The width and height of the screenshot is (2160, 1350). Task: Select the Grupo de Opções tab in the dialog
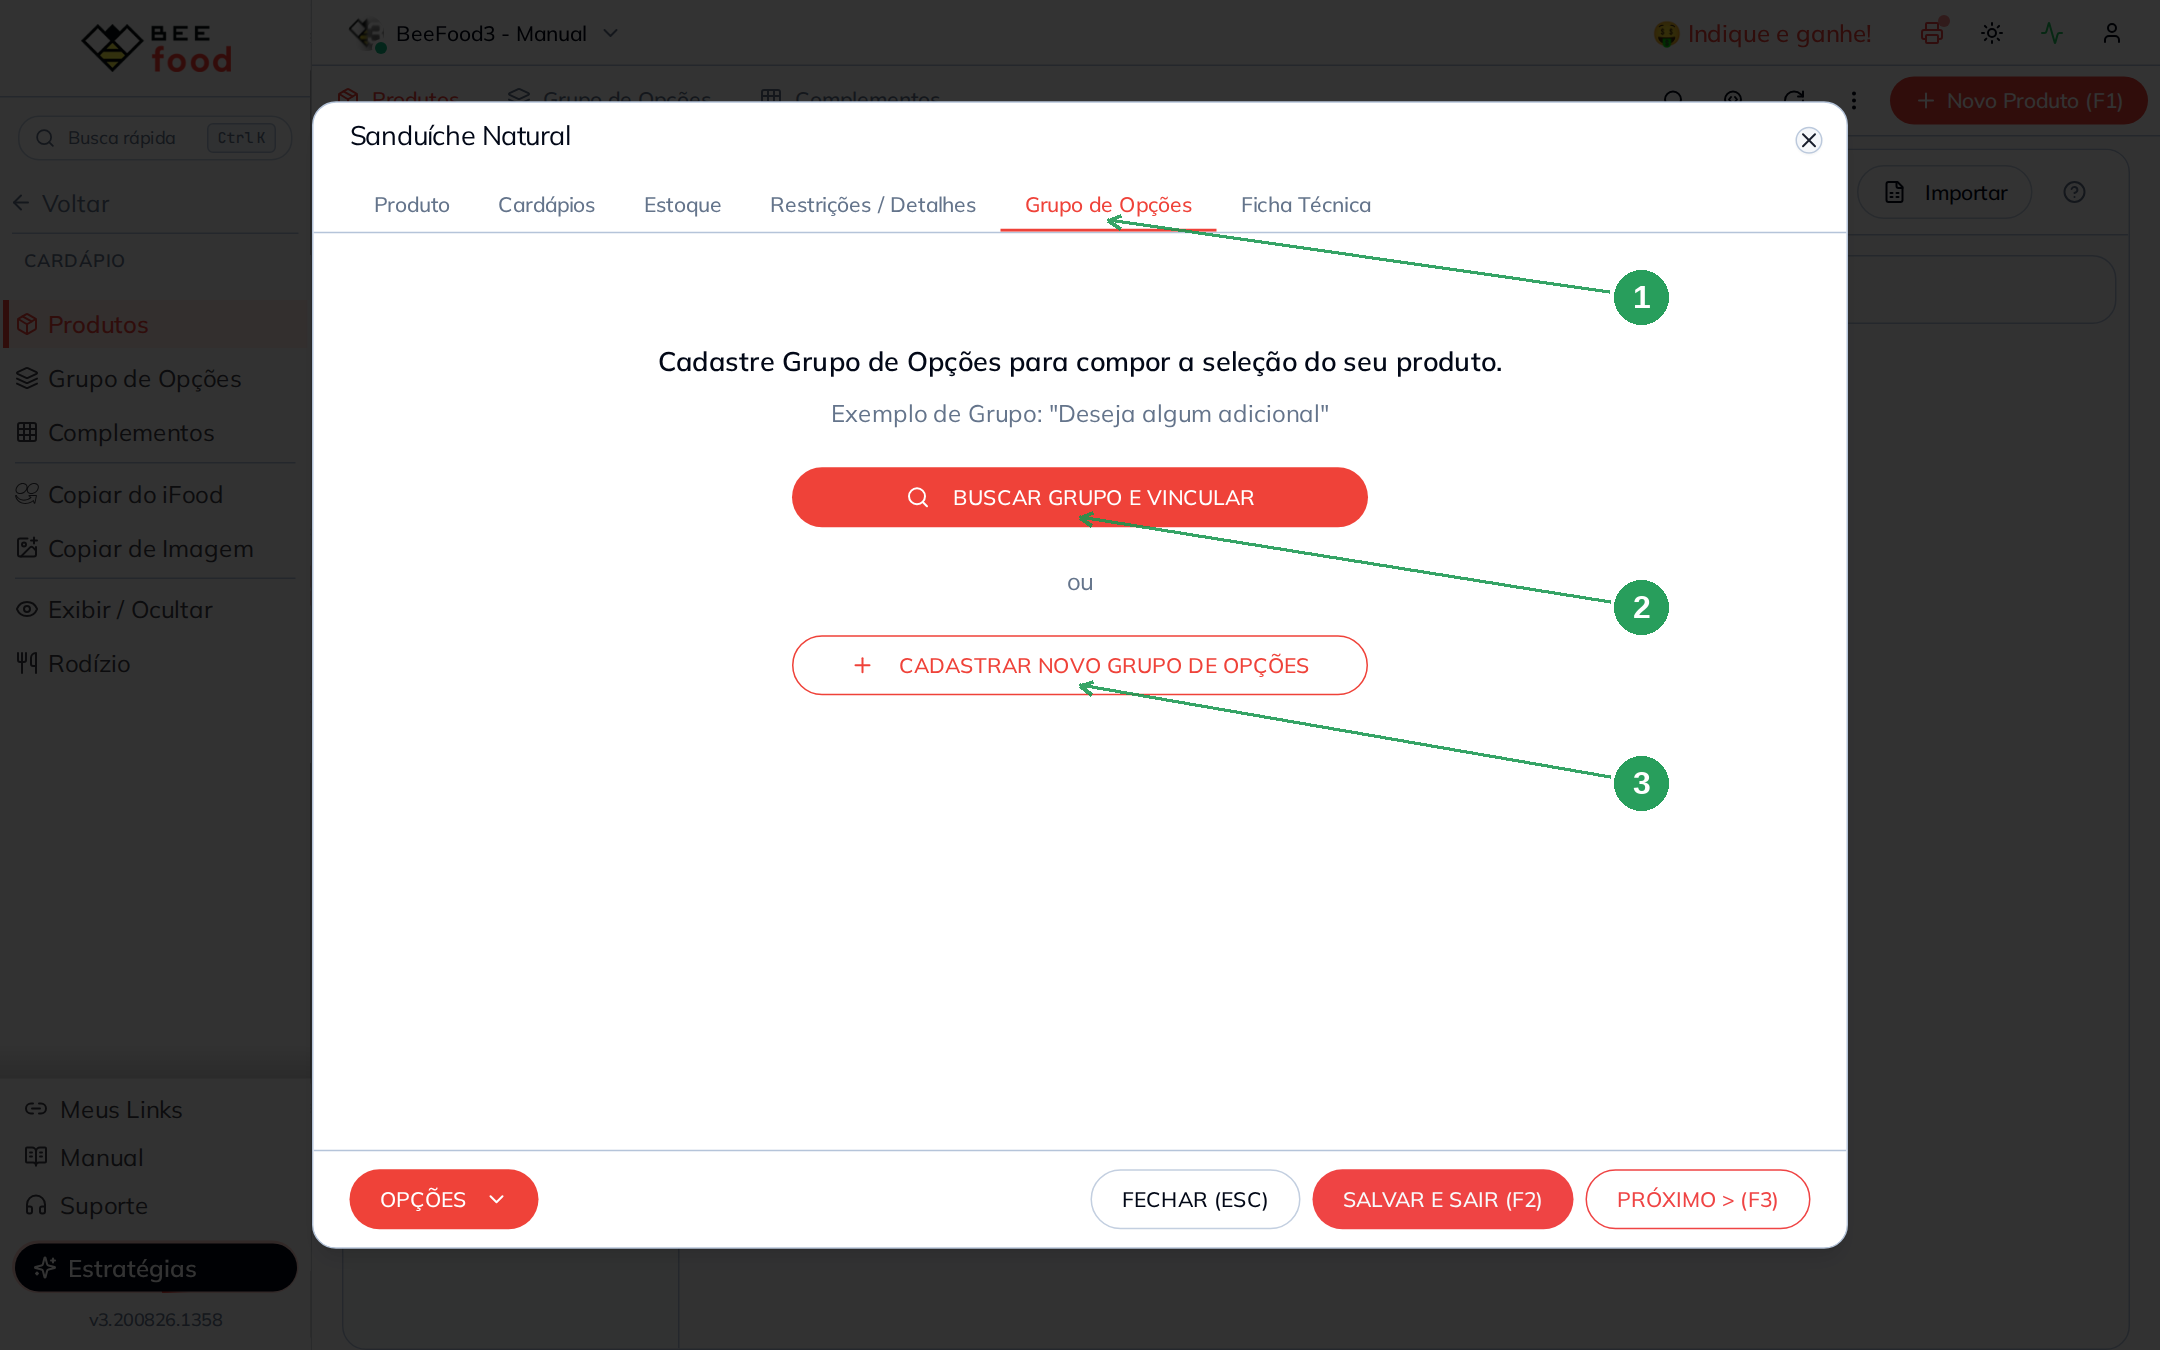(x=1108, y=205)
